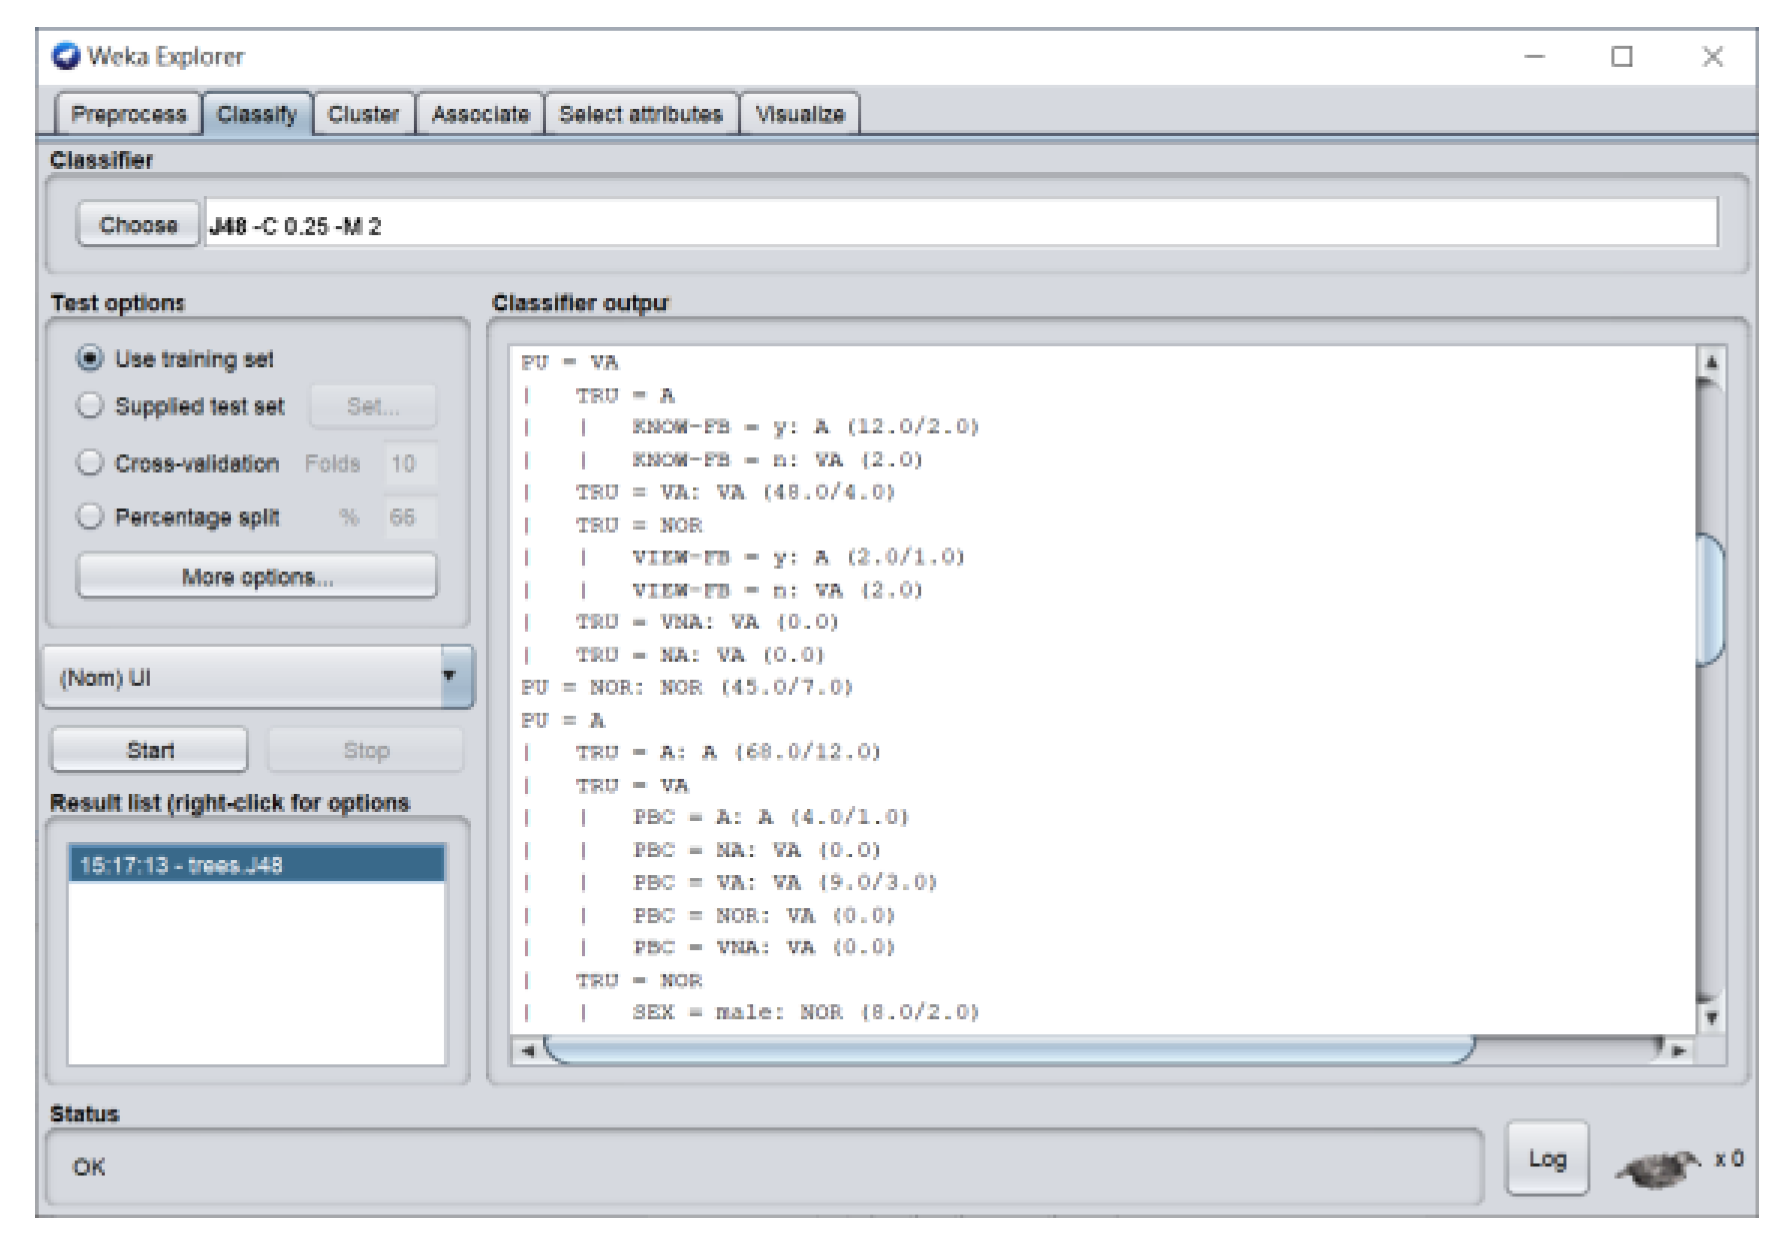Viewport: 1791px width, 1250px height.
Task: Select Cross-validation option
Action: pos(178,463)
